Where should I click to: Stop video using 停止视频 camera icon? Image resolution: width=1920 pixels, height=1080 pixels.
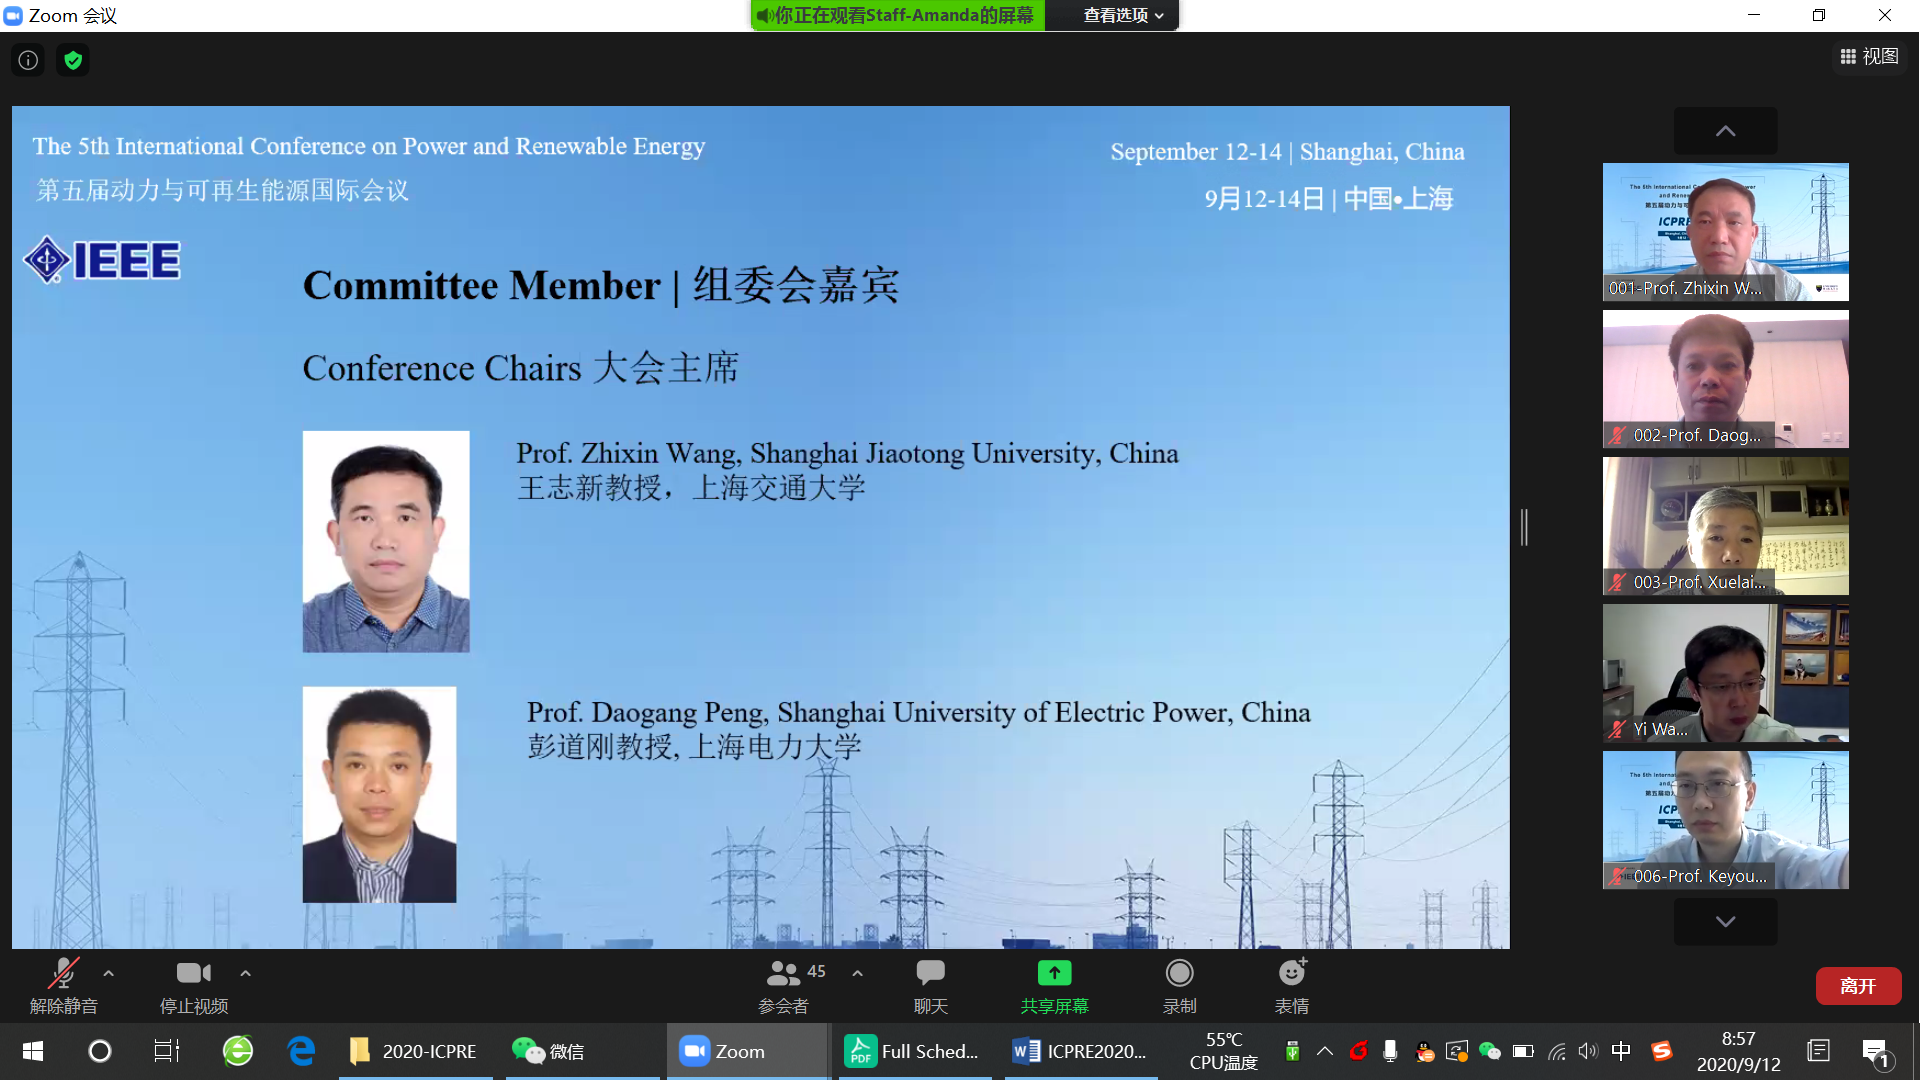pos(193,974)
